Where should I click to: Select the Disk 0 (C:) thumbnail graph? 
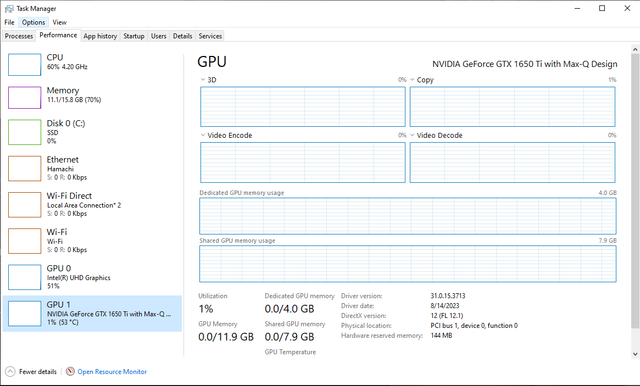24,132
